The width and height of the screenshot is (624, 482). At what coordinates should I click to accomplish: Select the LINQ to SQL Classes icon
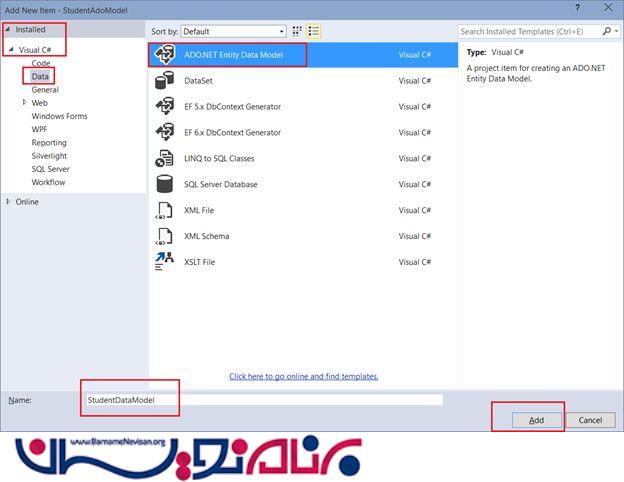pyautogui.click(x=166, y=159)
